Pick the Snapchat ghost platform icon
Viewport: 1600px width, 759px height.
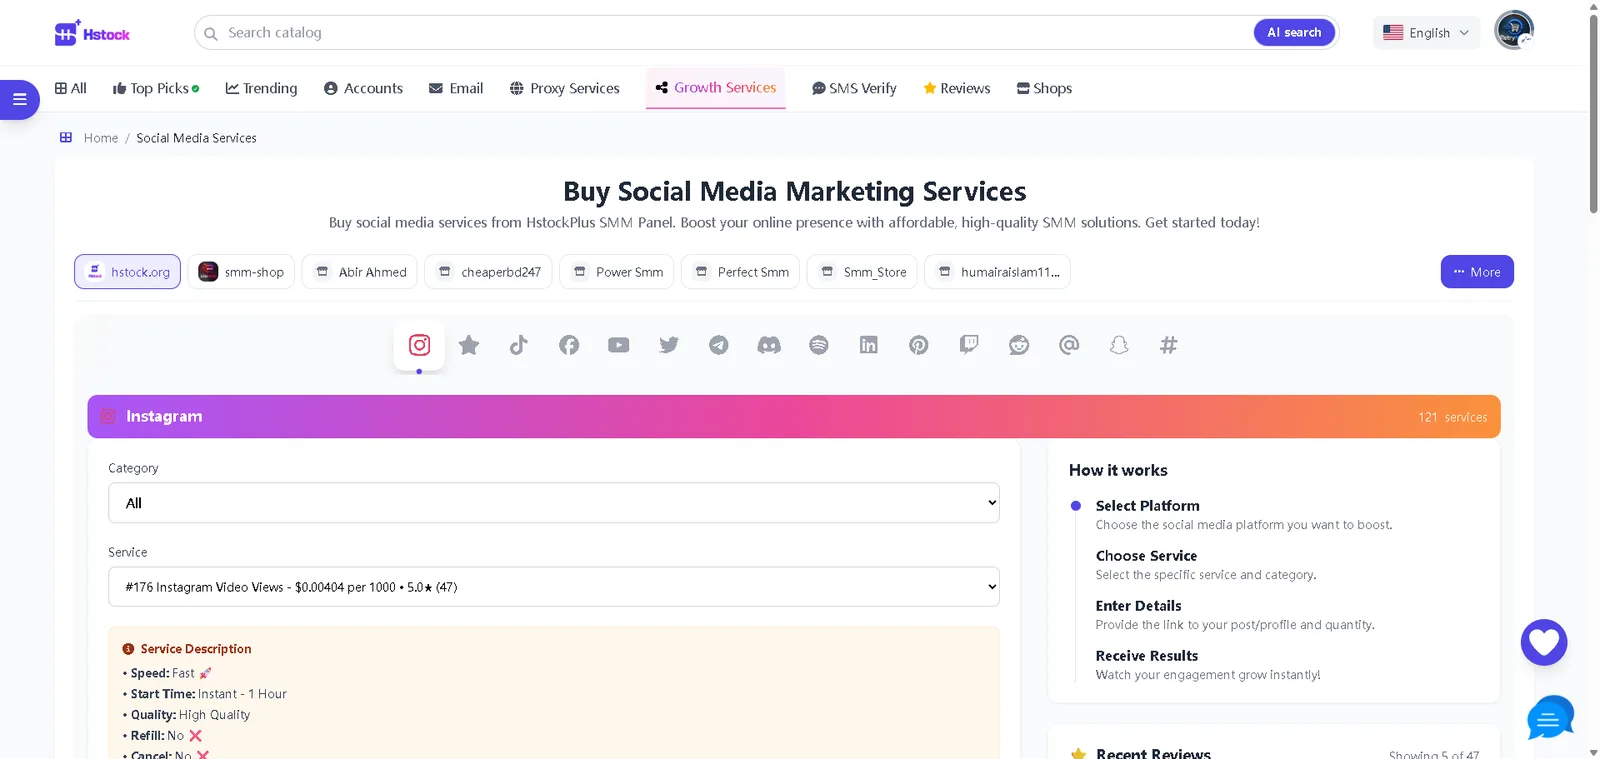click(x=1119, y=345)
